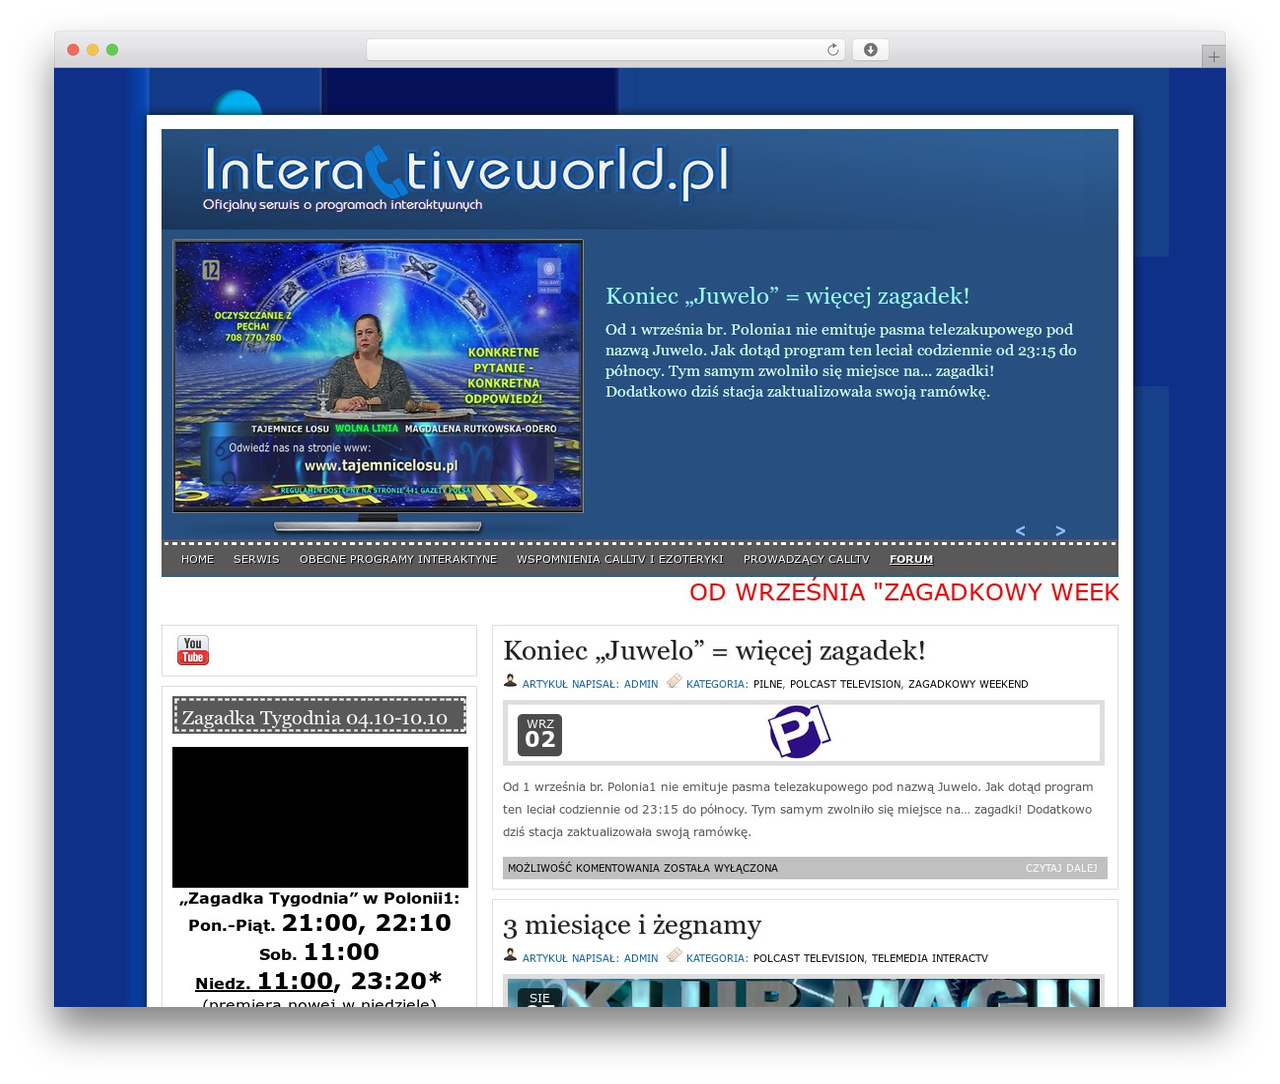Click the Tajemnice Losu slider TV image
1280x1084 pixels.
(378, 376)
